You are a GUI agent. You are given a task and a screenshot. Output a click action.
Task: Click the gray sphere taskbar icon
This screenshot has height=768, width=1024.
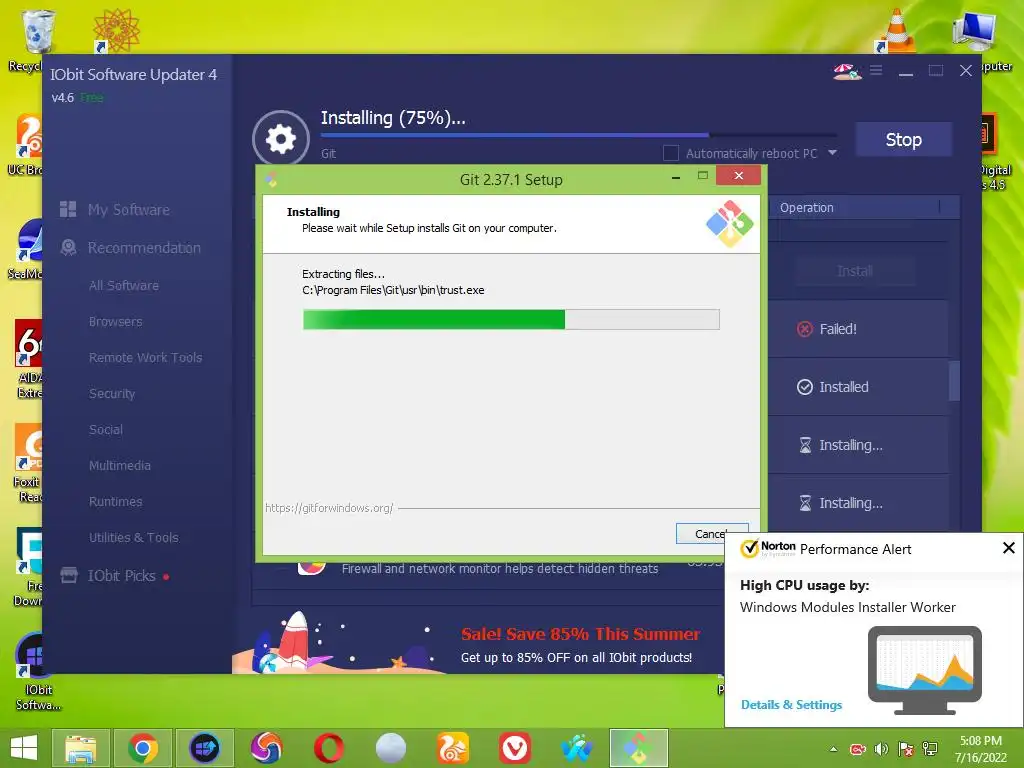(391, 748)
